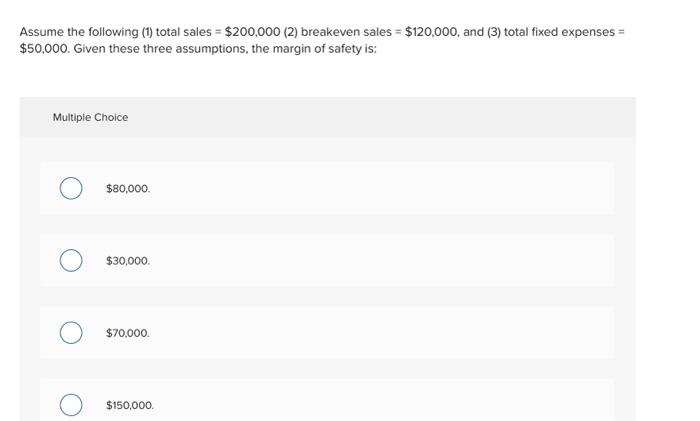Click the Multiple Choice heading

(x=90, y=117)
